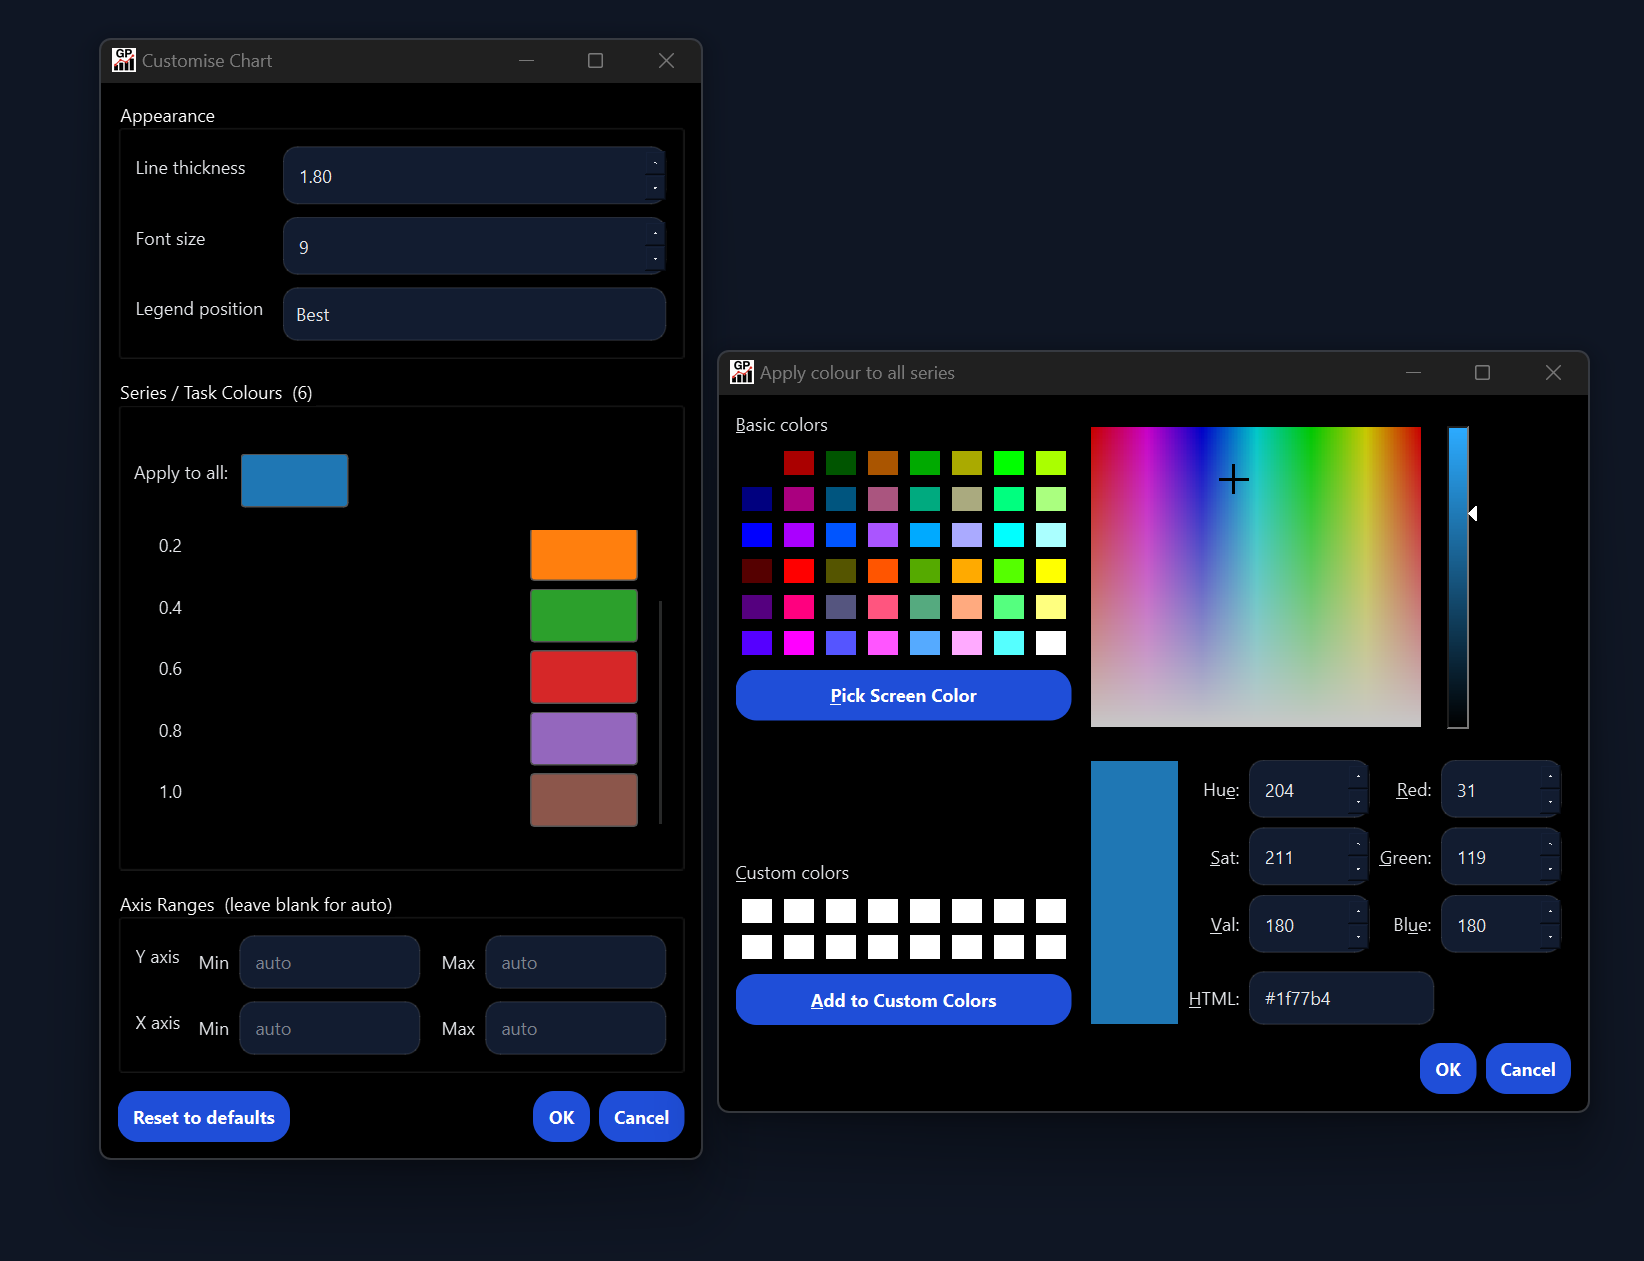Decrease Green with down arrow
This screenshot has height=1261, width=1644.
1550,870
